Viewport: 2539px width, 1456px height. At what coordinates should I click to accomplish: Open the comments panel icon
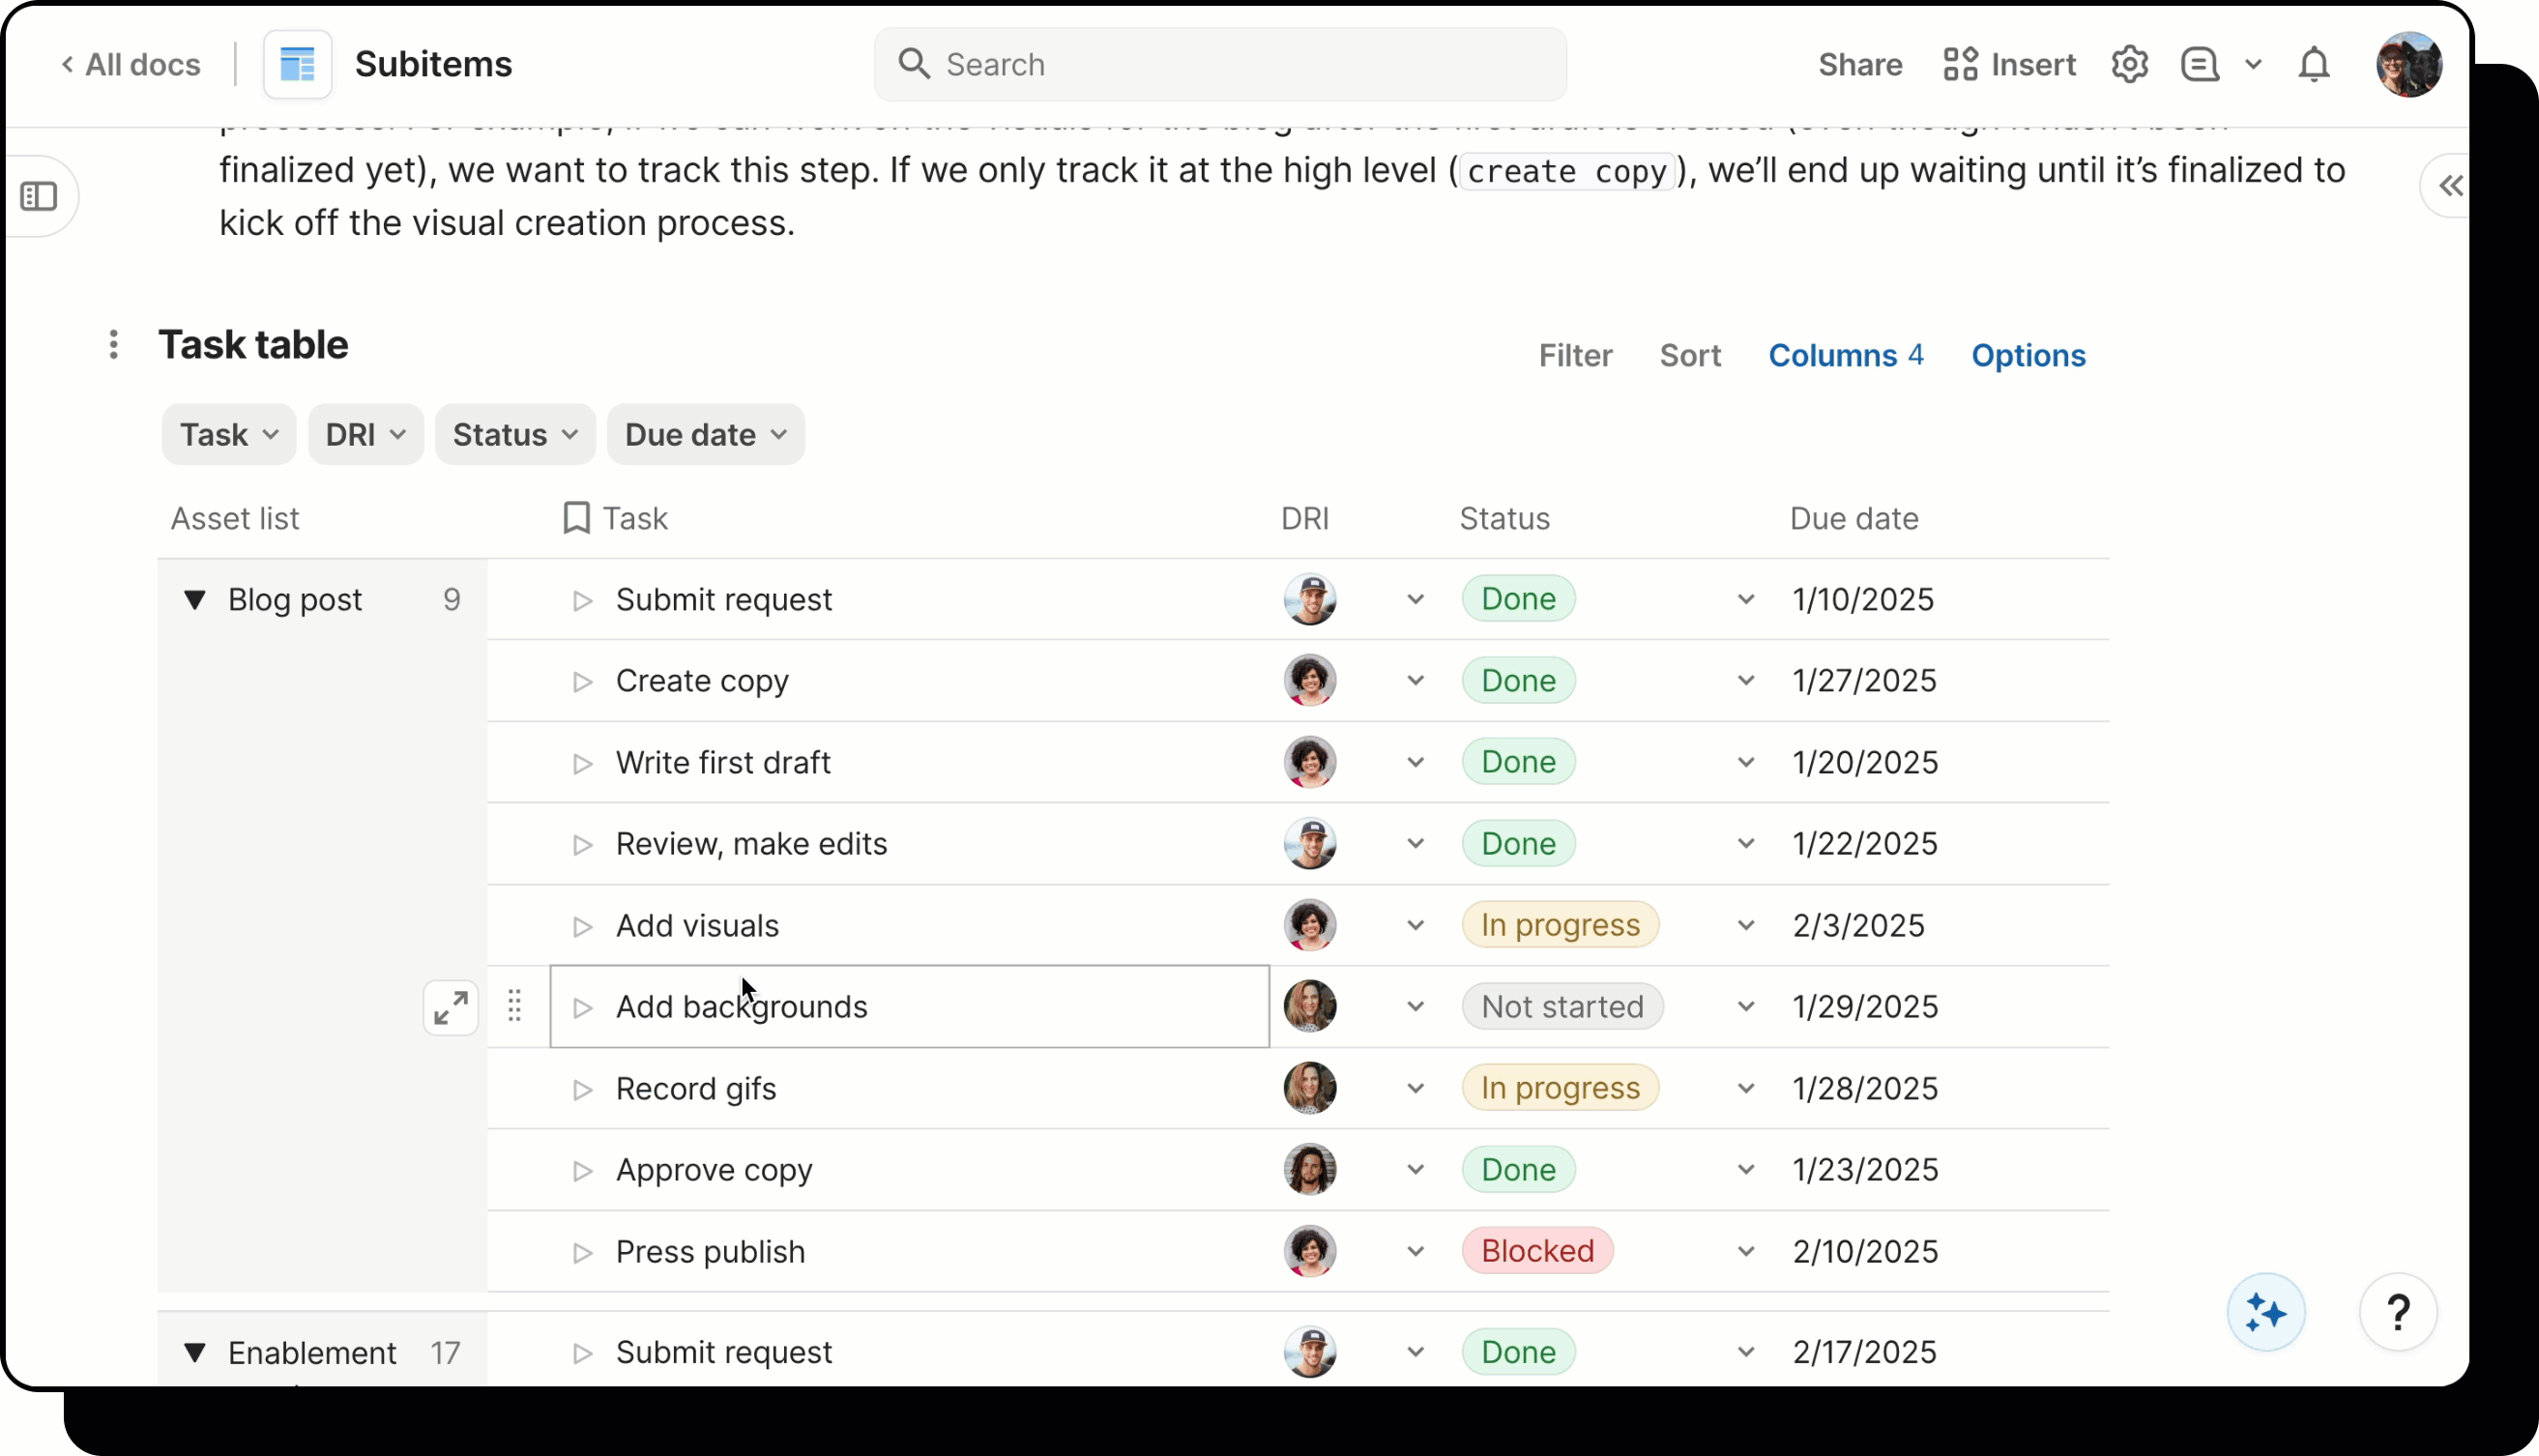pos(2199,65)
